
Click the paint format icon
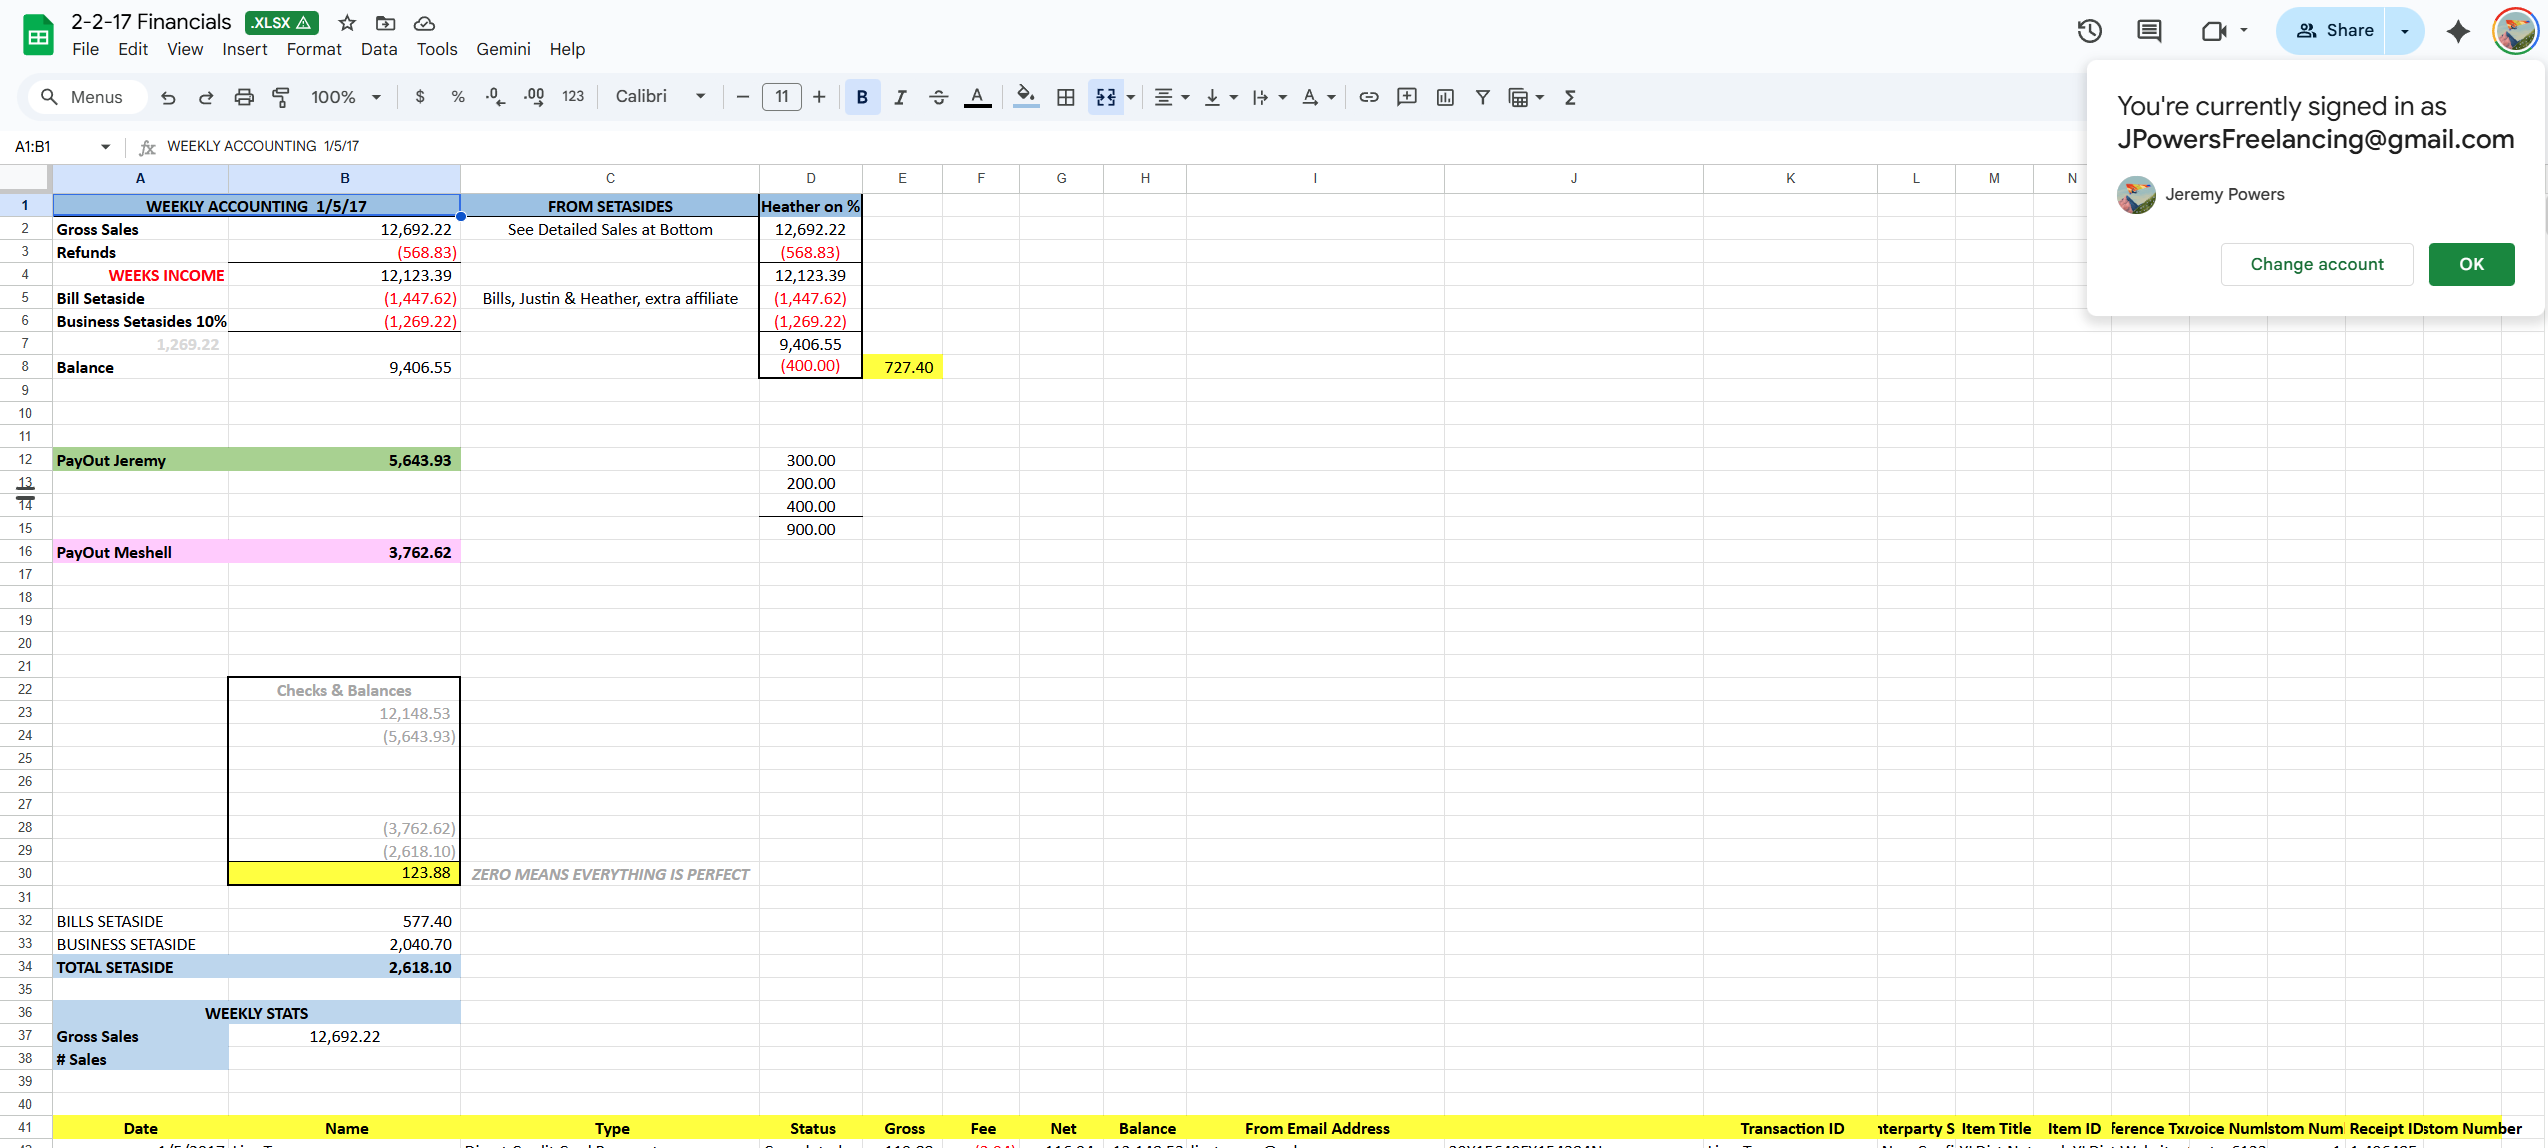281,97
